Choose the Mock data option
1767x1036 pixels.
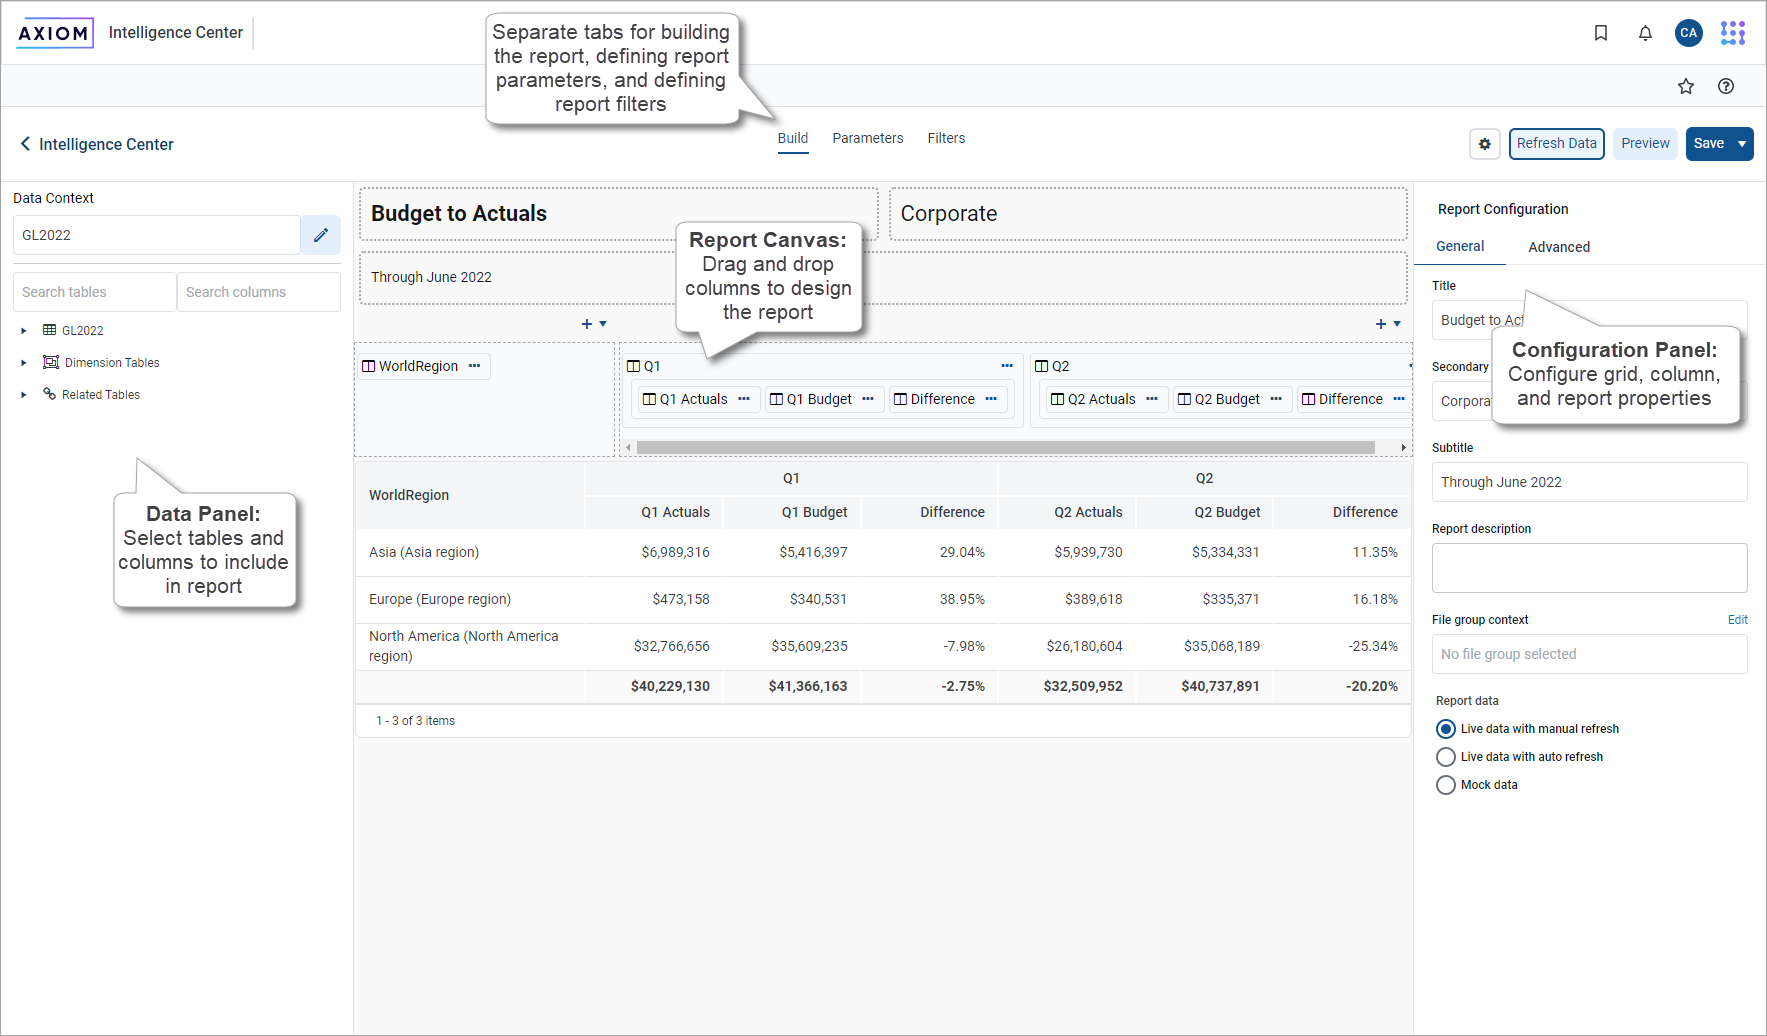coord(1446,785)
